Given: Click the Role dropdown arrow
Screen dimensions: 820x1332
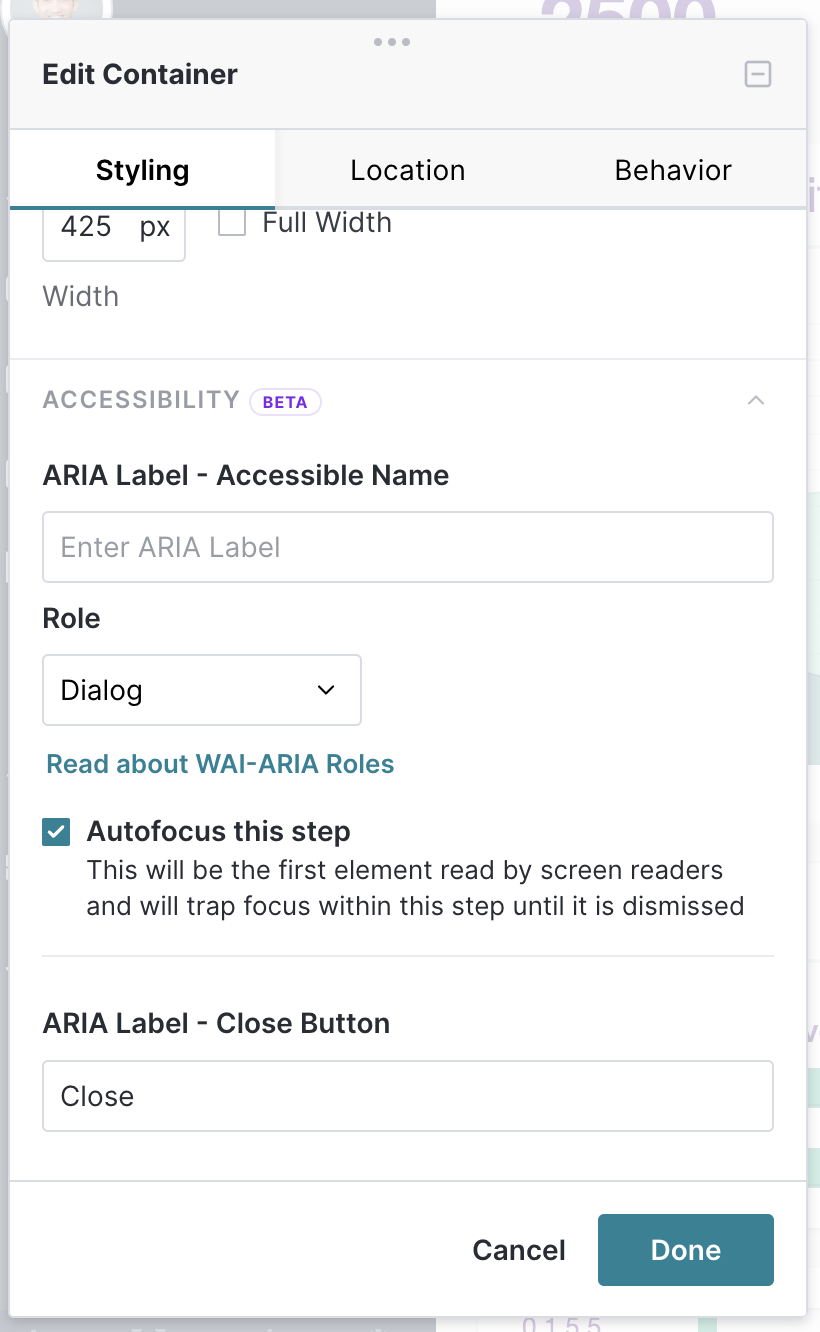Looking at the screenshot, I should point(326,690).
